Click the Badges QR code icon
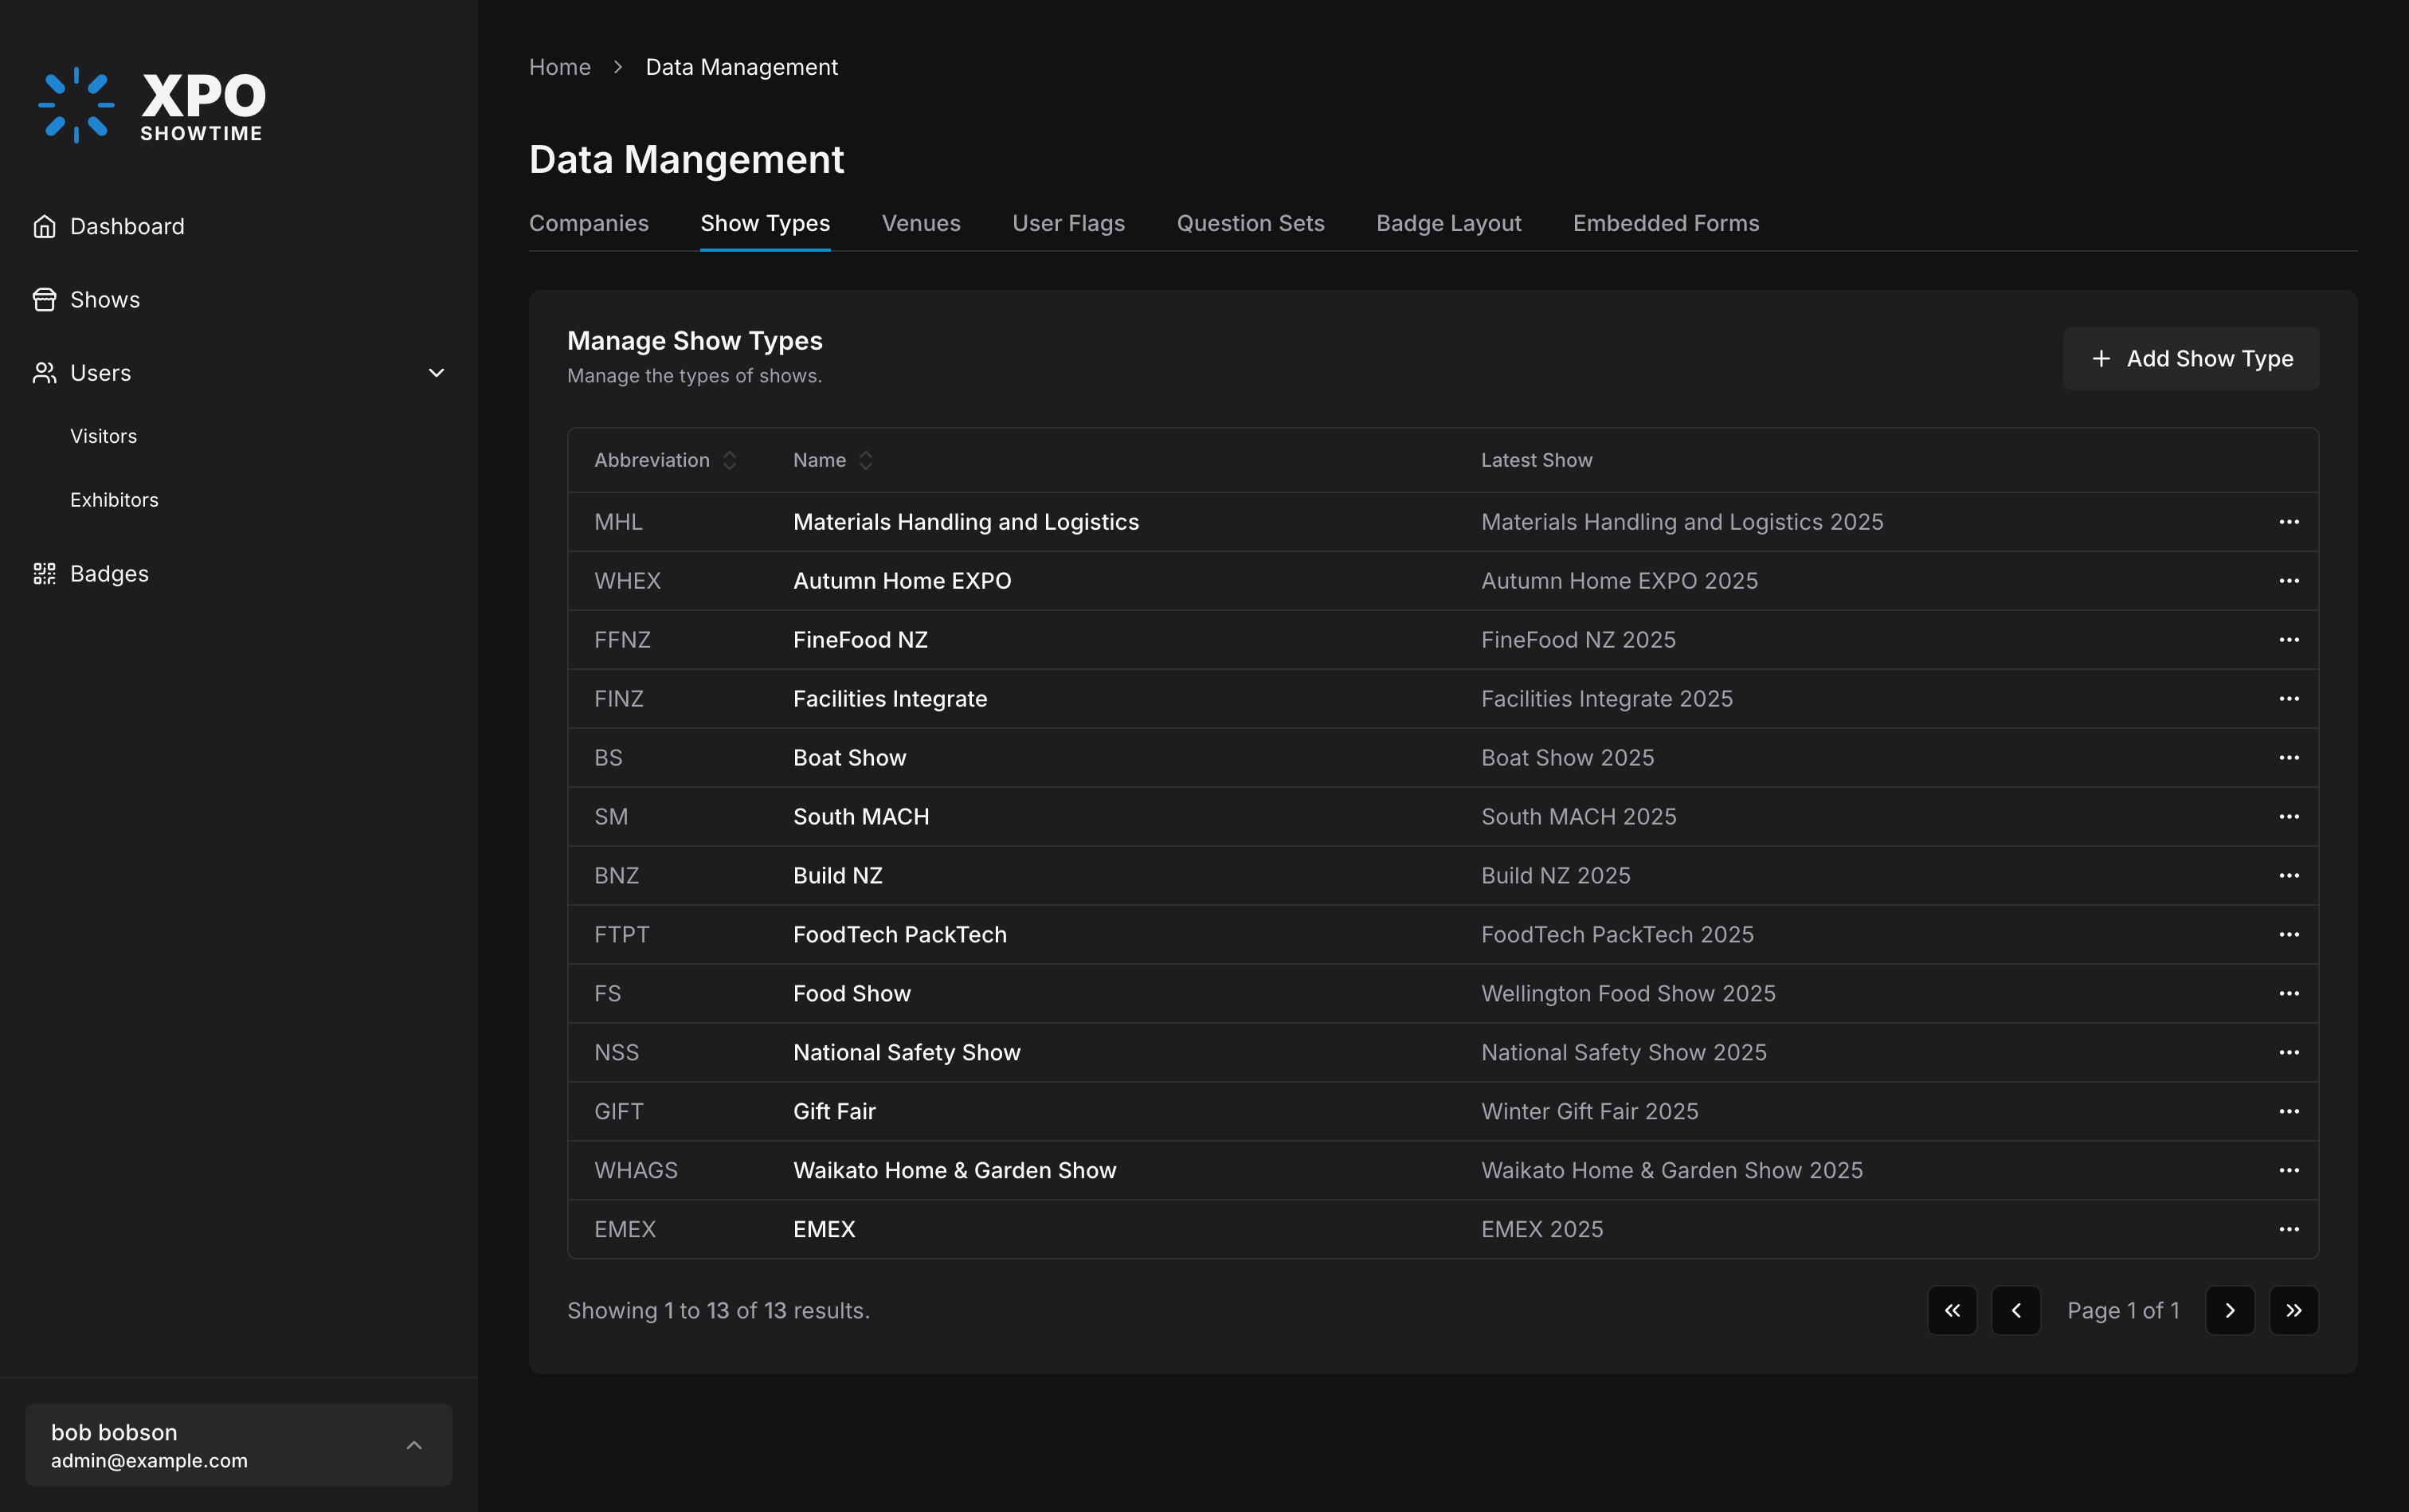The image size is (2409, 1512). (44, 574)
